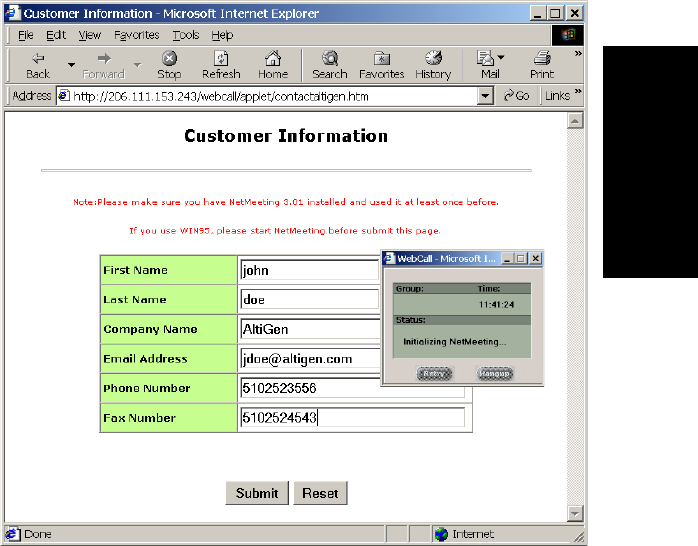
Task: Open the Tools menu
Action: (x=186, y=35)
